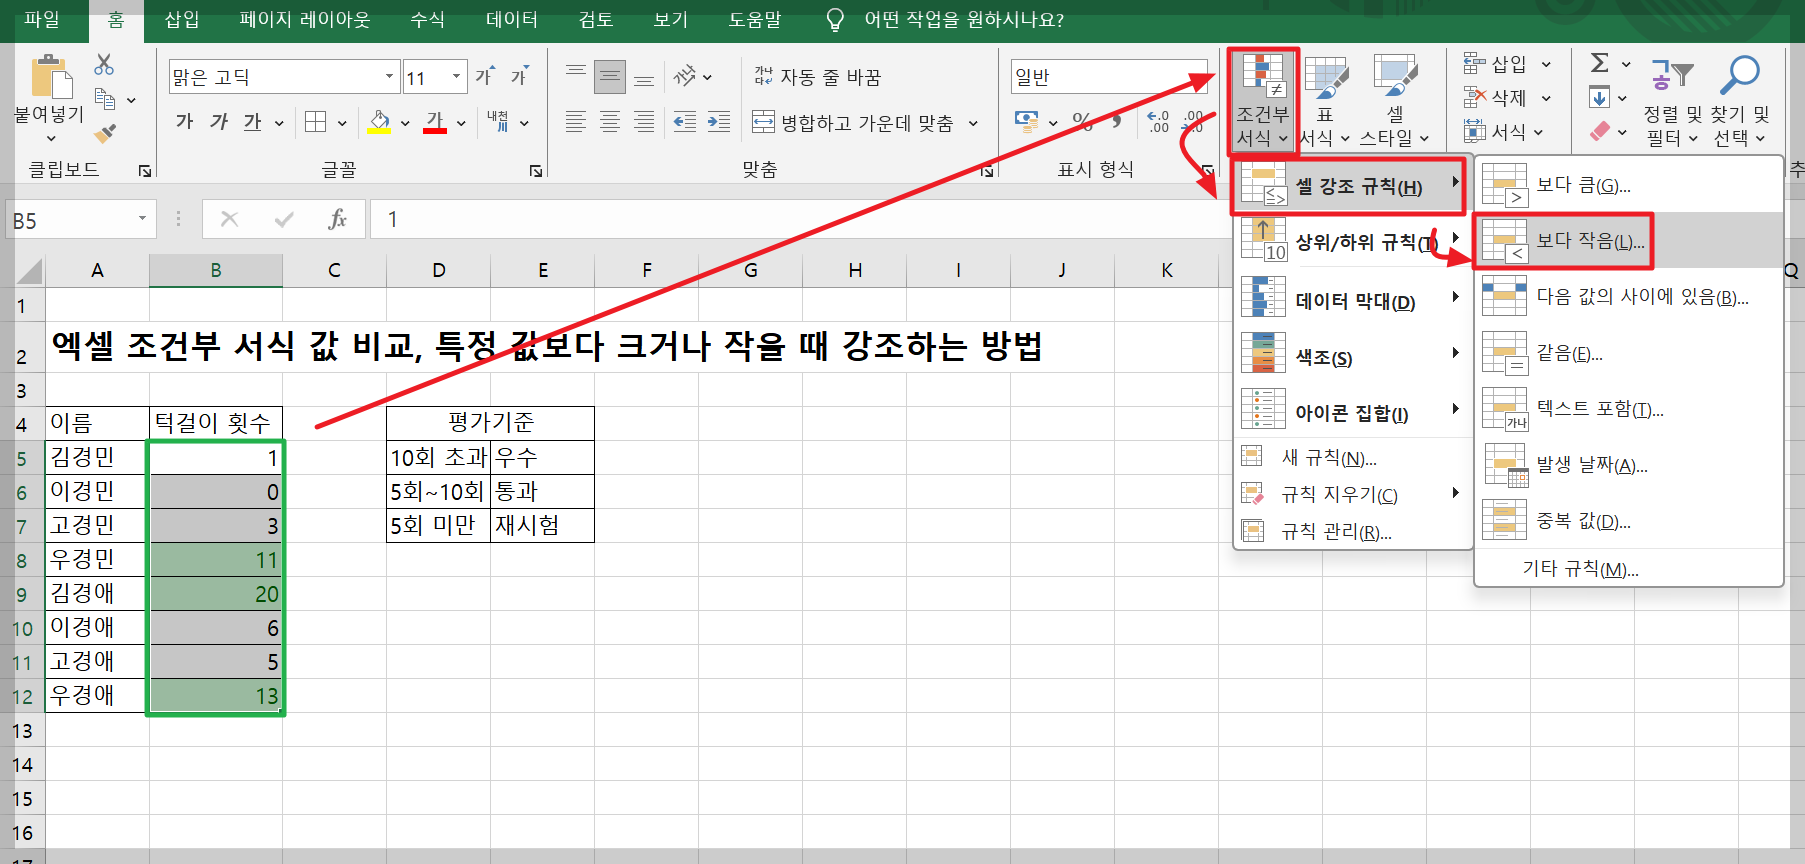This screenshot has height=864, width=1805.
Task: Select 셀 강조 규칙 menu item
Action: (1349, 186)
